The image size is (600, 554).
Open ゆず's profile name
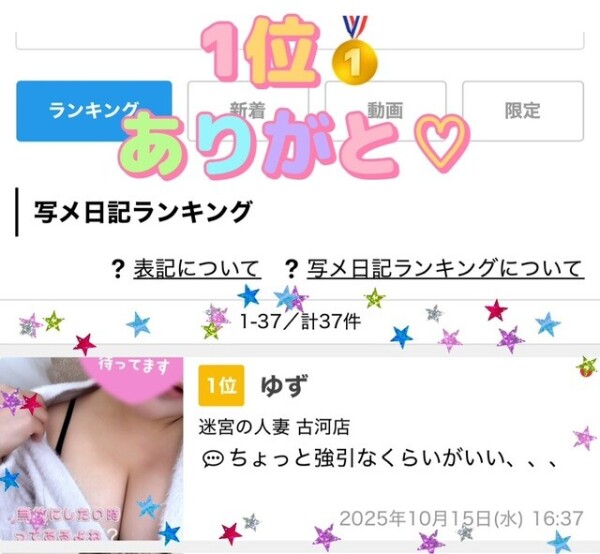[x=284, y=386]
